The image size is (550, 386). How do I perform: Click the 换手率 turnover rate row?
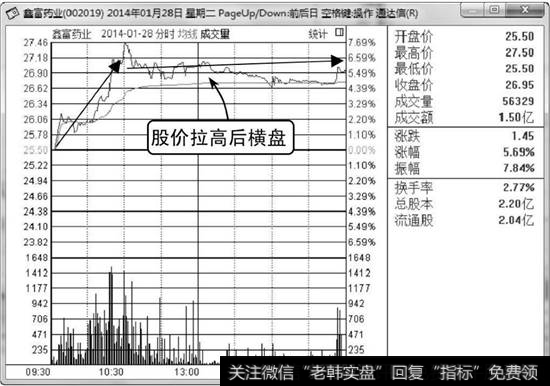[x=464, y=187]
